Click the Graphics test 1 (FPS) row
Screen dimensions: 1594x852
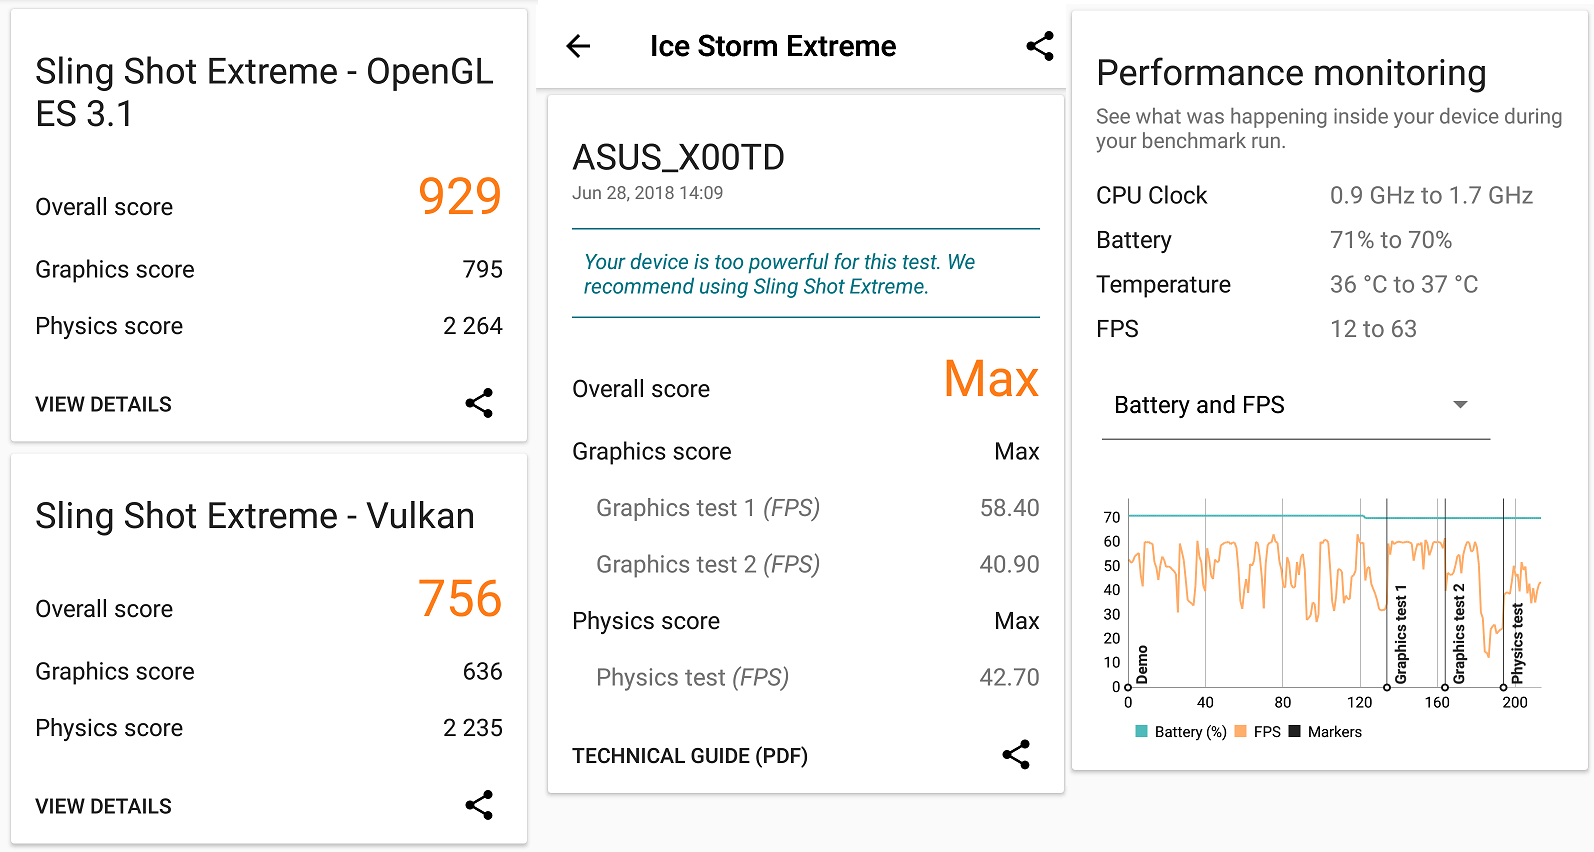[708, 508]
